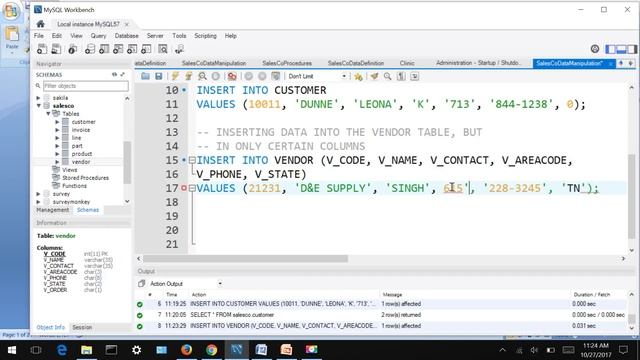Expand the customer table node

(x=57, y=122)
